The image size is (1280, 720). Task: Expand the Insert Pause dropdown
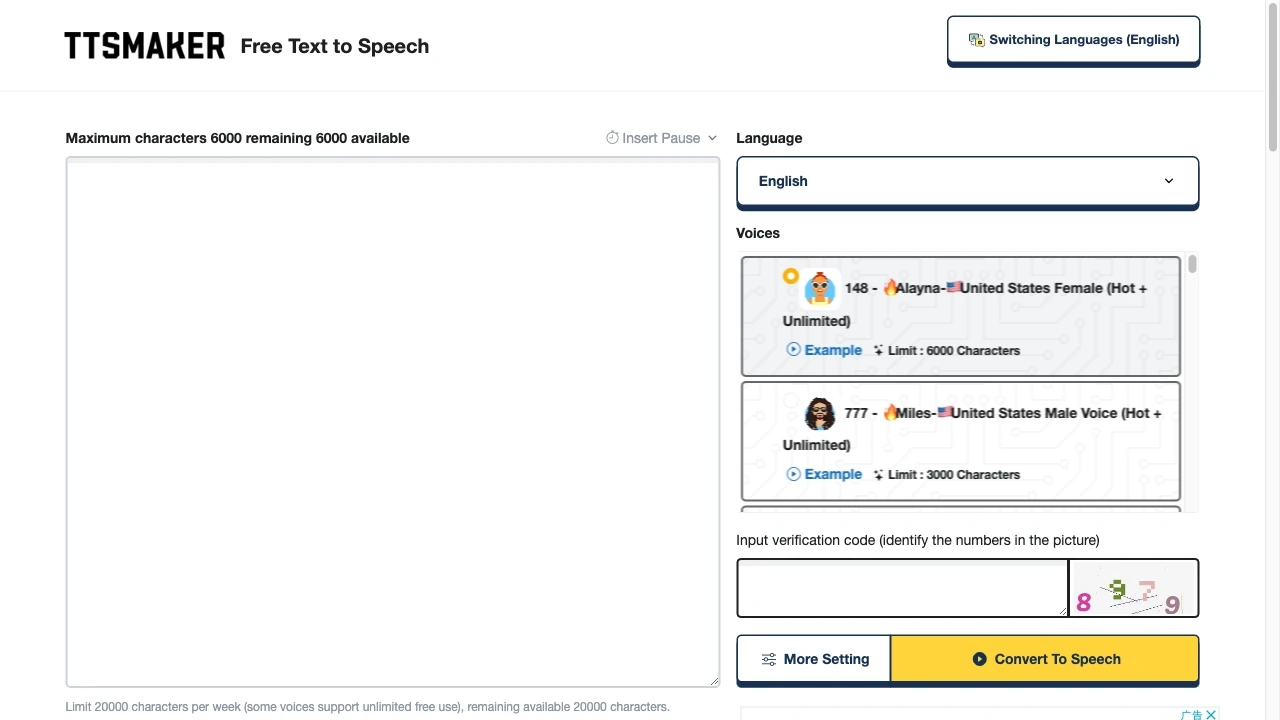(x=711, y=137)
